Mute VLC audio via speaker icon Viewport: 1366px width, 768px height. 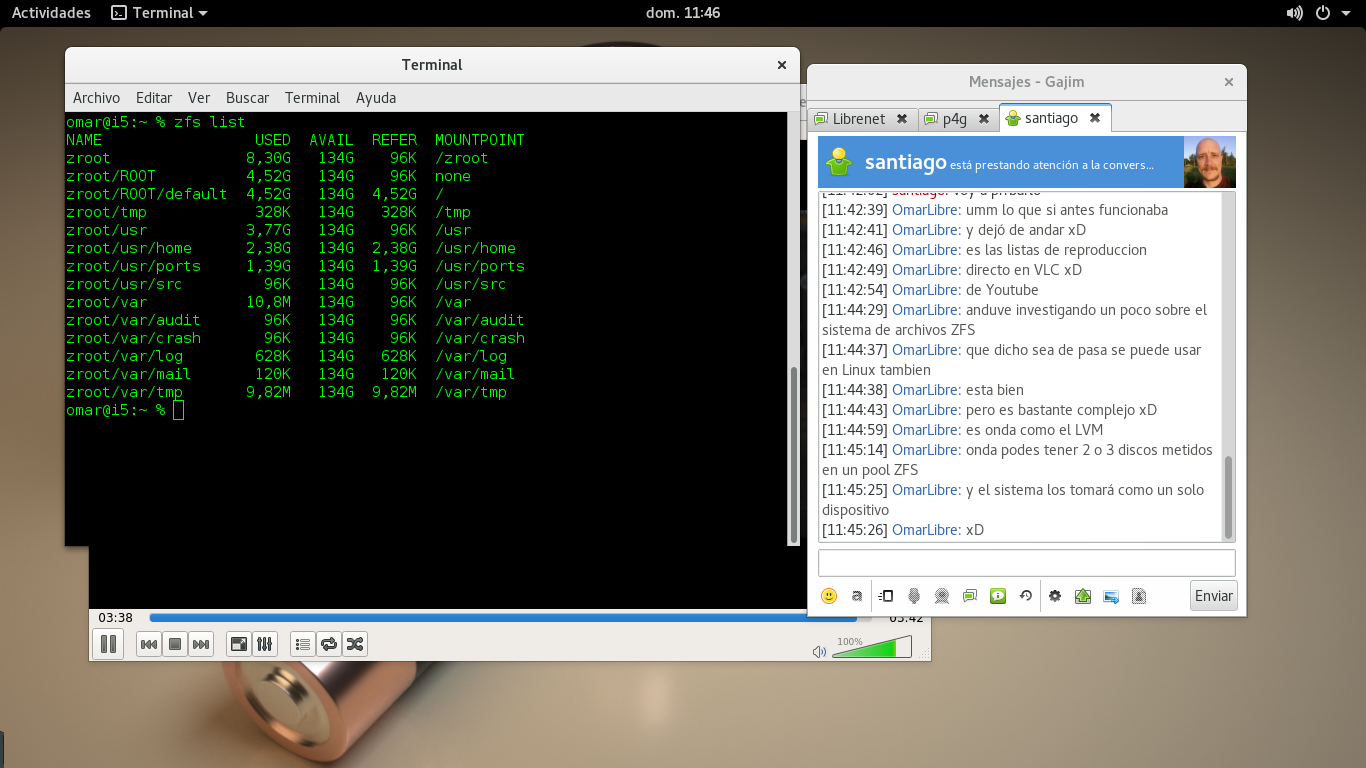[x=819, y=651]
